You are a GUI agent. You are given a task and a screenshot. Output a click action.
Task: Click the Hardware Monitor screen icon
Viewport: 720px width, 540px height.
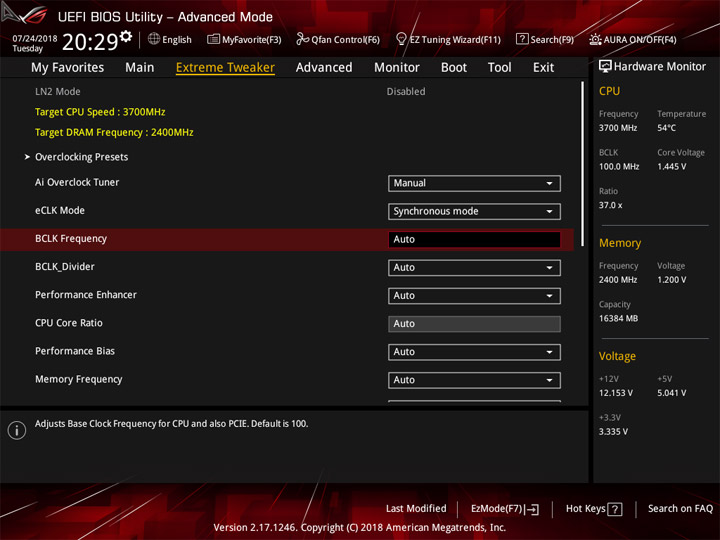tap(605, 66)
